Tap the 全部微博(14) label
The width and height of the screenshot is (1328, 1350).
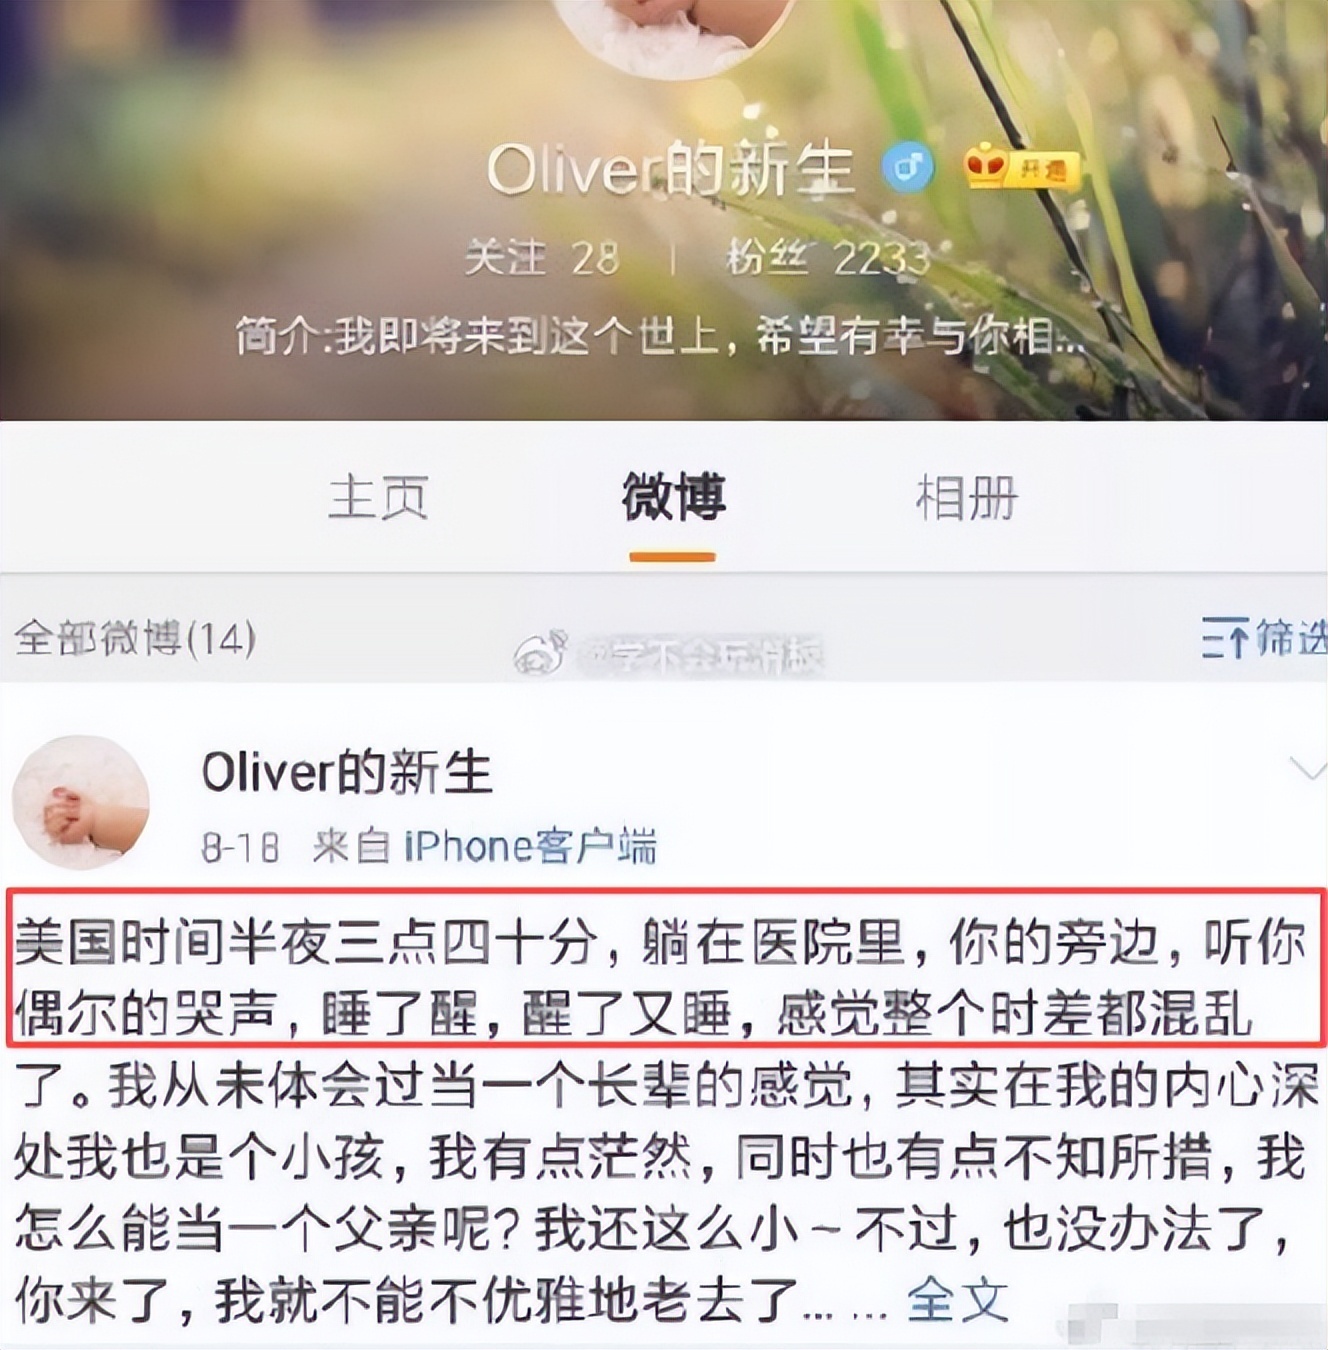tap(135, 637)
